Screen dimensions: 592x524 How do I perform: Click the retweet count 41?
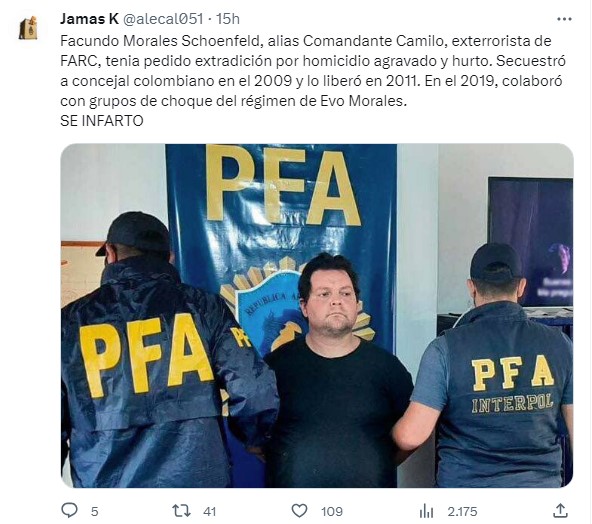pyautogui.click(x=210, y=512)
